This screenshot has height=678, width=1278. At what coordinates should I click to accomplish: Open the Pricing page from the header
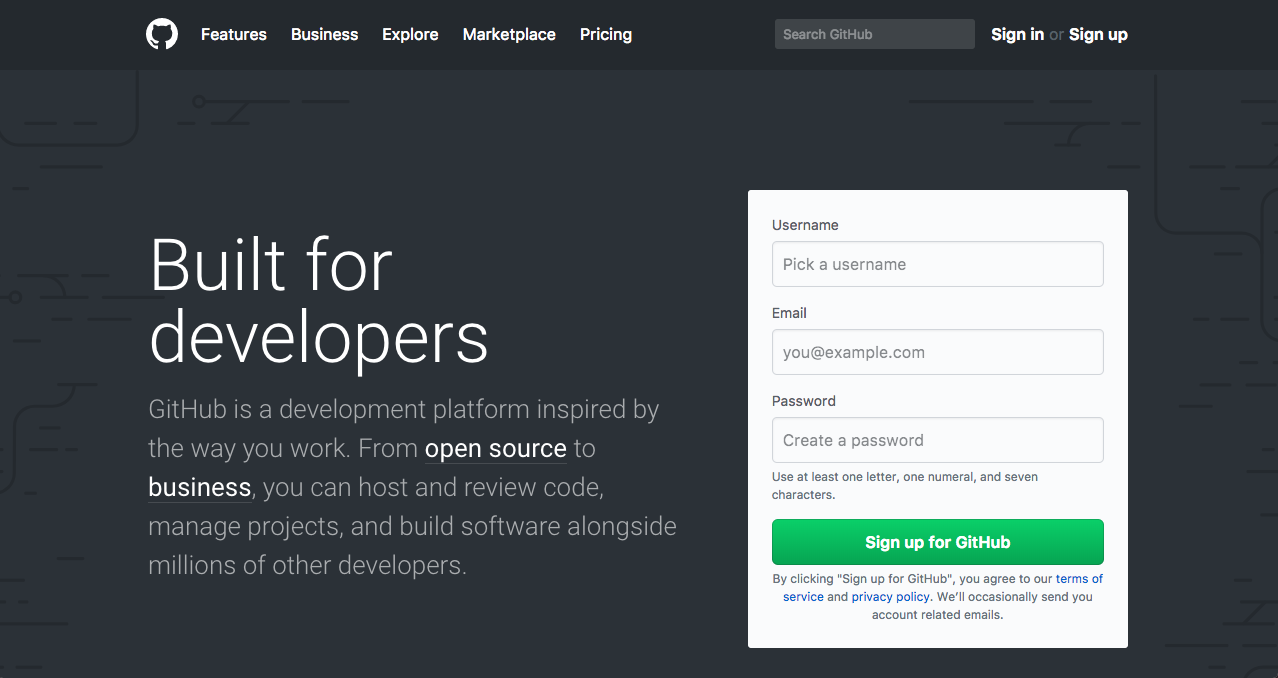click(605, 34)
